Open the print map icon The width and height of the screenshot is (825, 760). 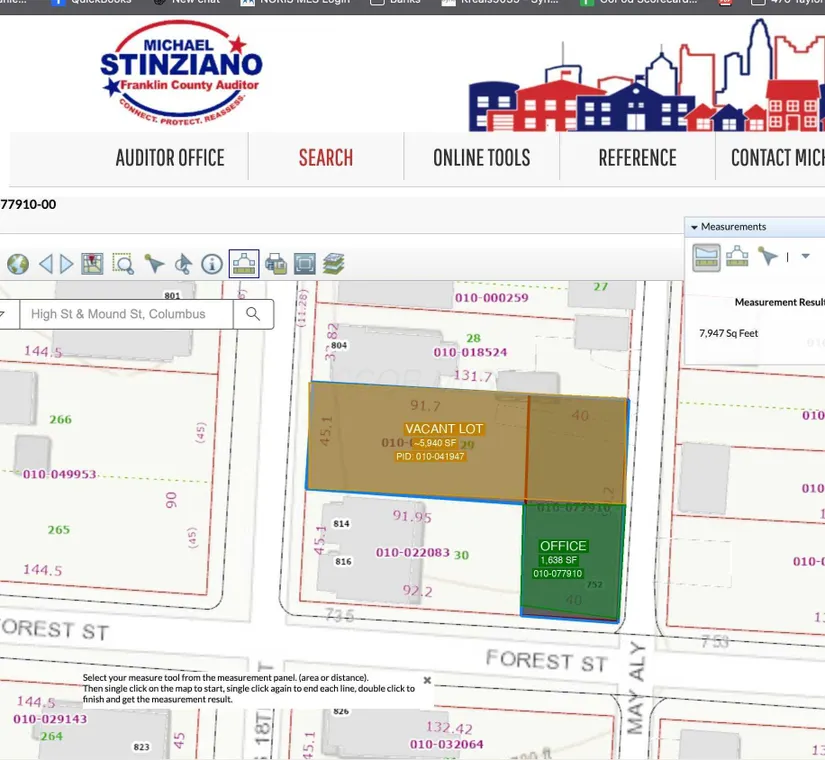[276, 264]
